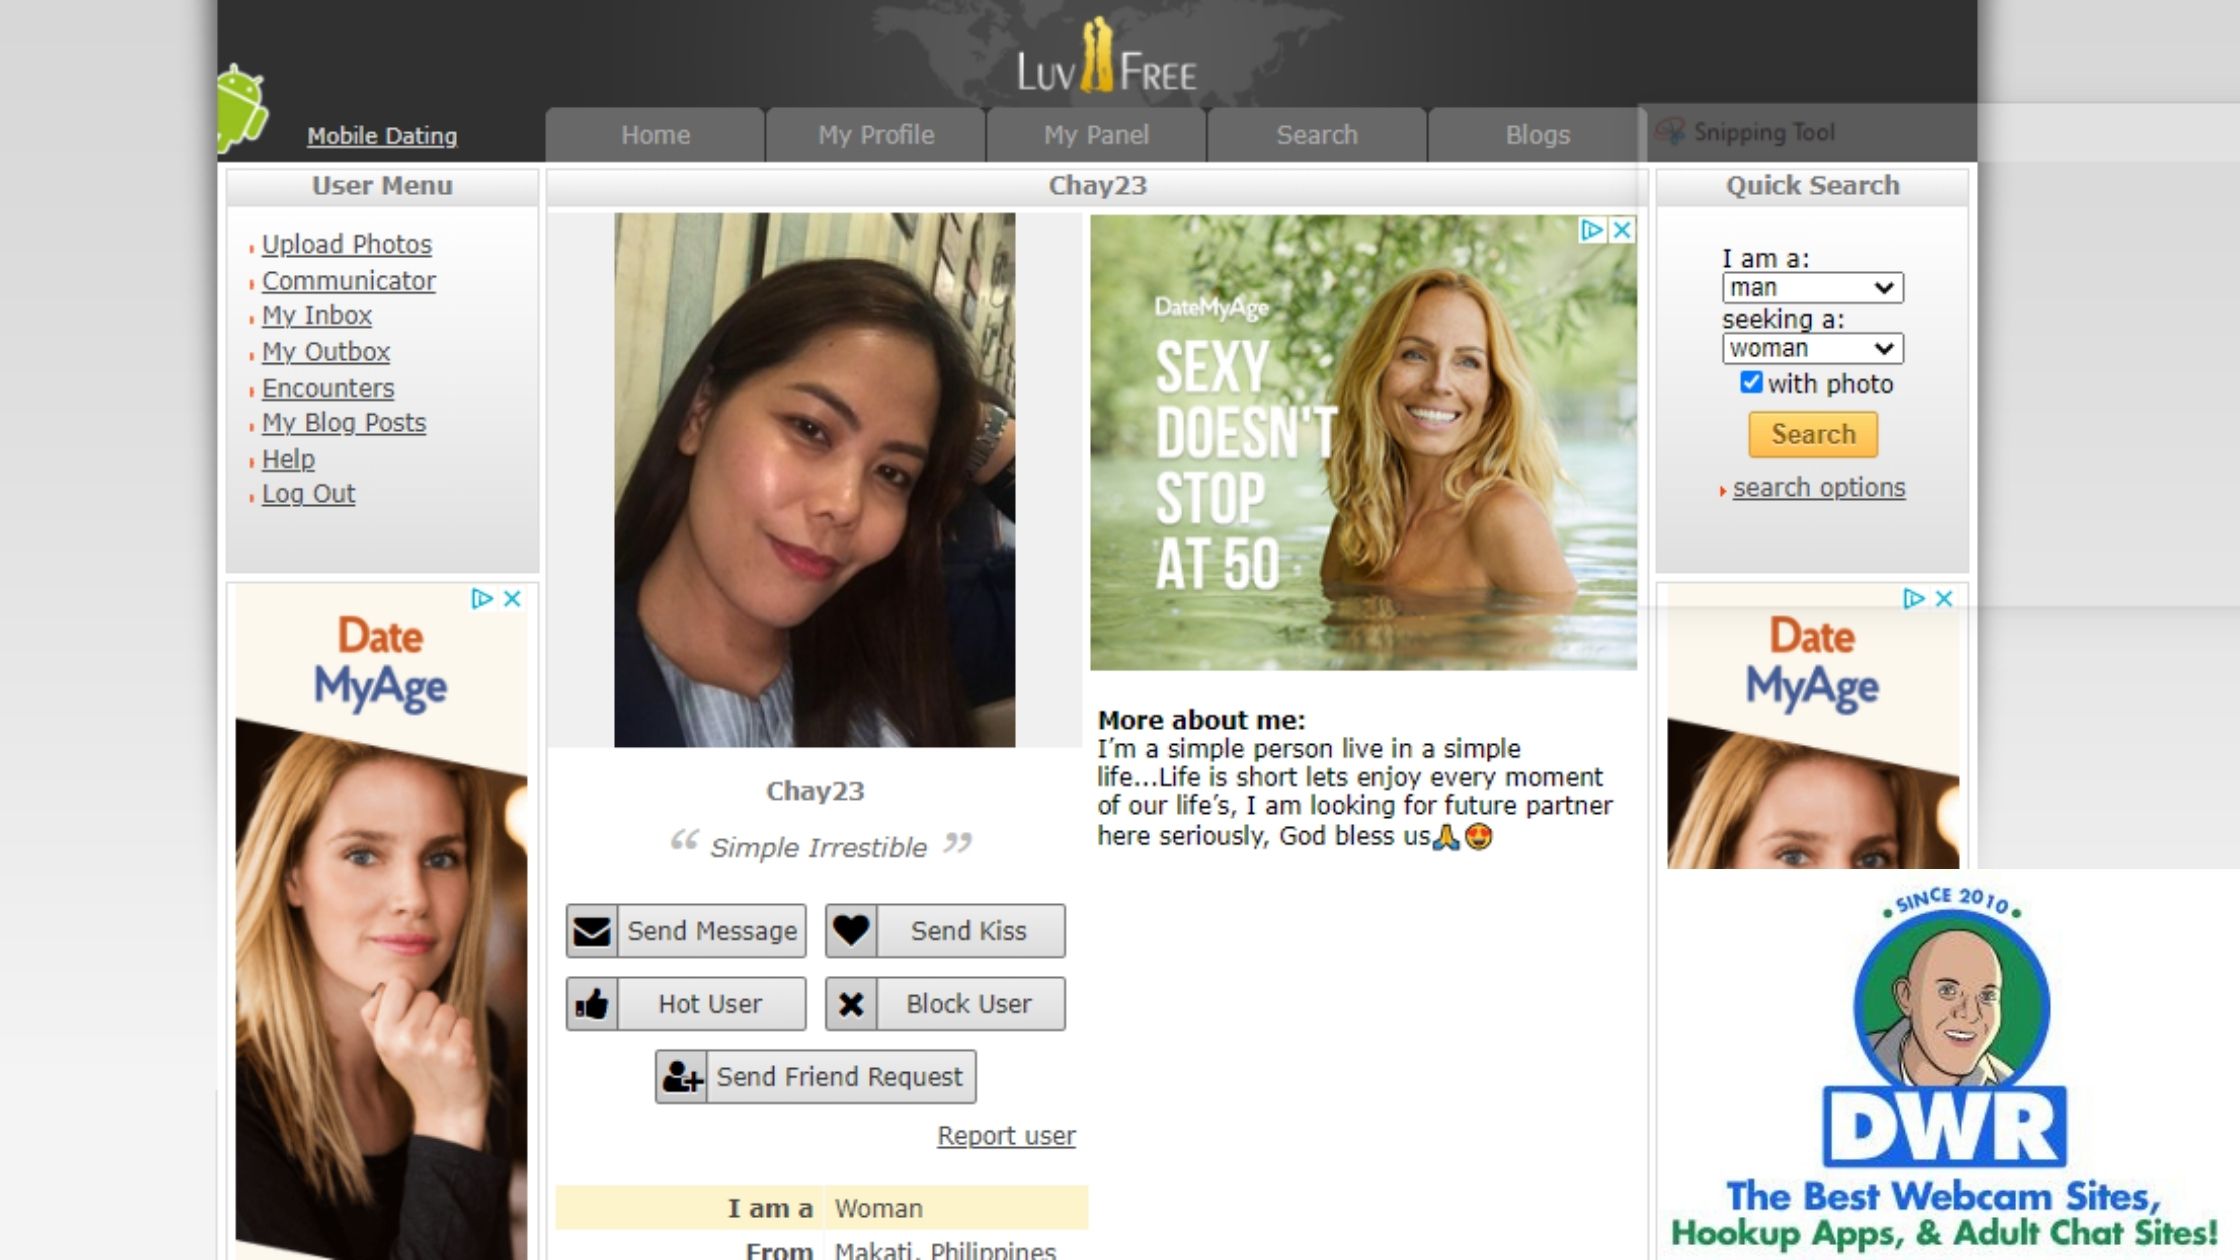
Task: Click the add-friend icon on Send Friend Request
Action: [x=682, y=1077]
